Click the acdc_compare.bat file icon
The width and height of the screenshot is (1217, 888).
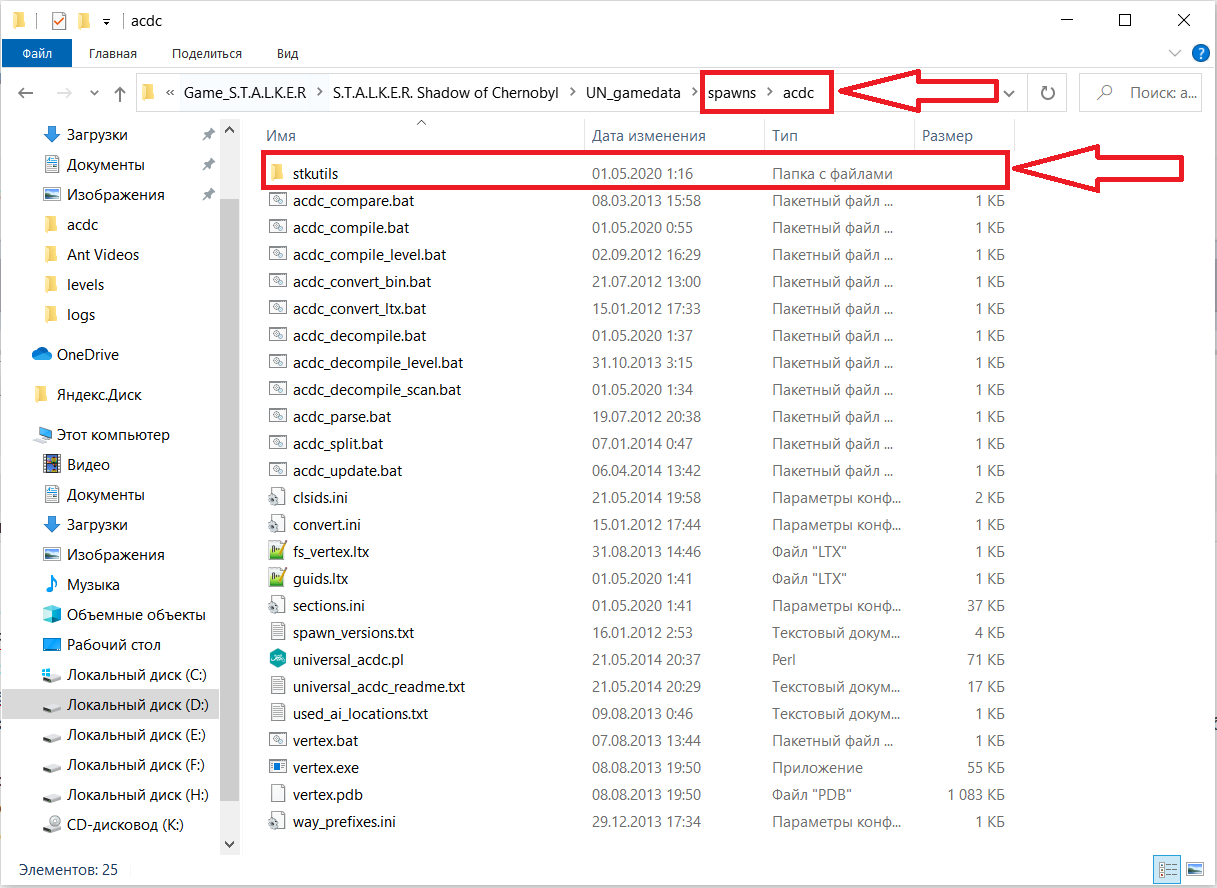point(278,201)
